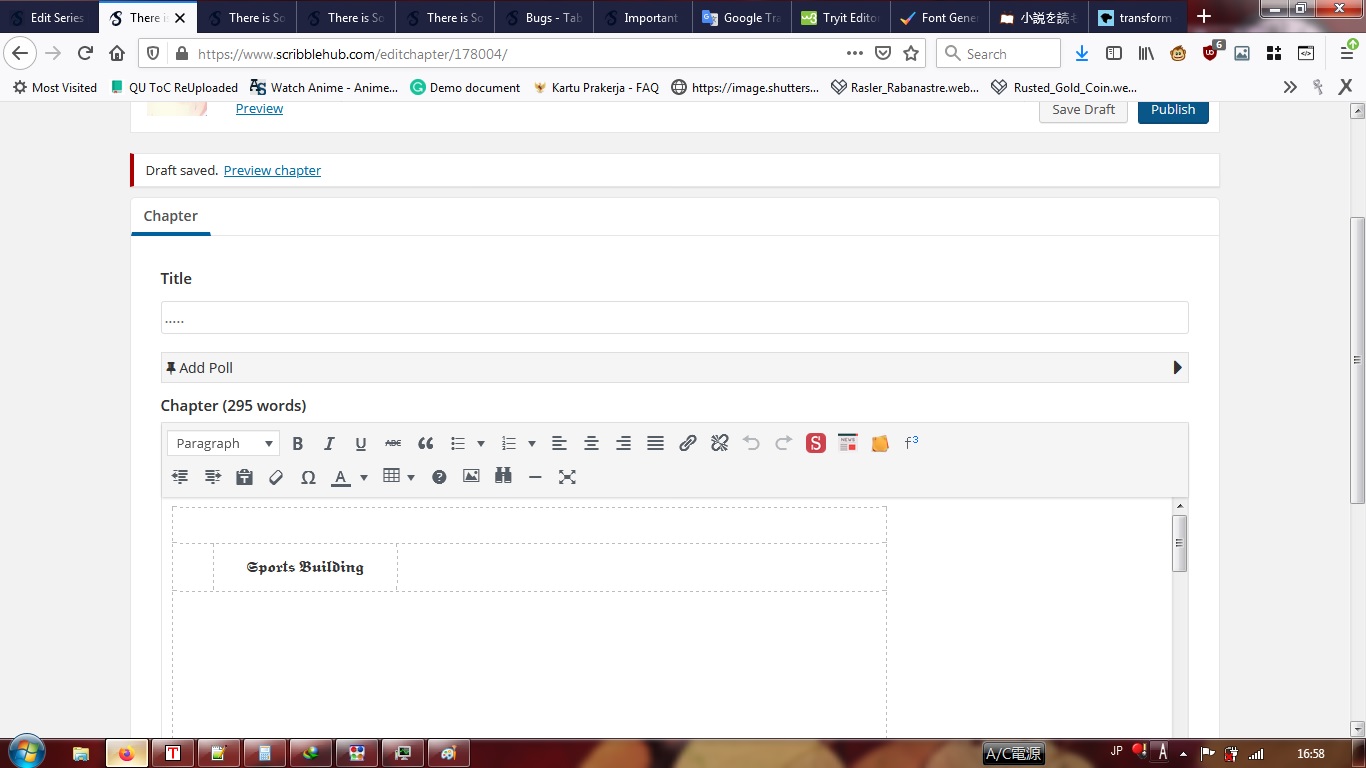Toggle italic formatting in the editor toolbar
Image resolution: width=1366 pixels, height=768 pixels.
329,443
